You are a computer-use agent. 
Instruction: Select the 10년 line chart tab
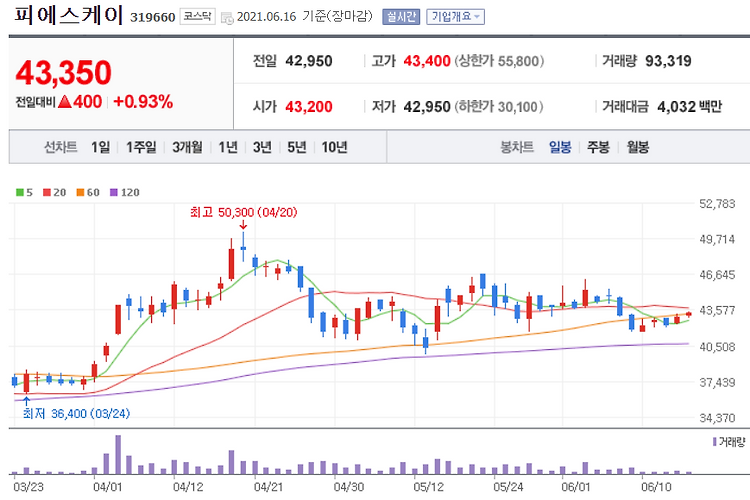click(x=334, y=147)
